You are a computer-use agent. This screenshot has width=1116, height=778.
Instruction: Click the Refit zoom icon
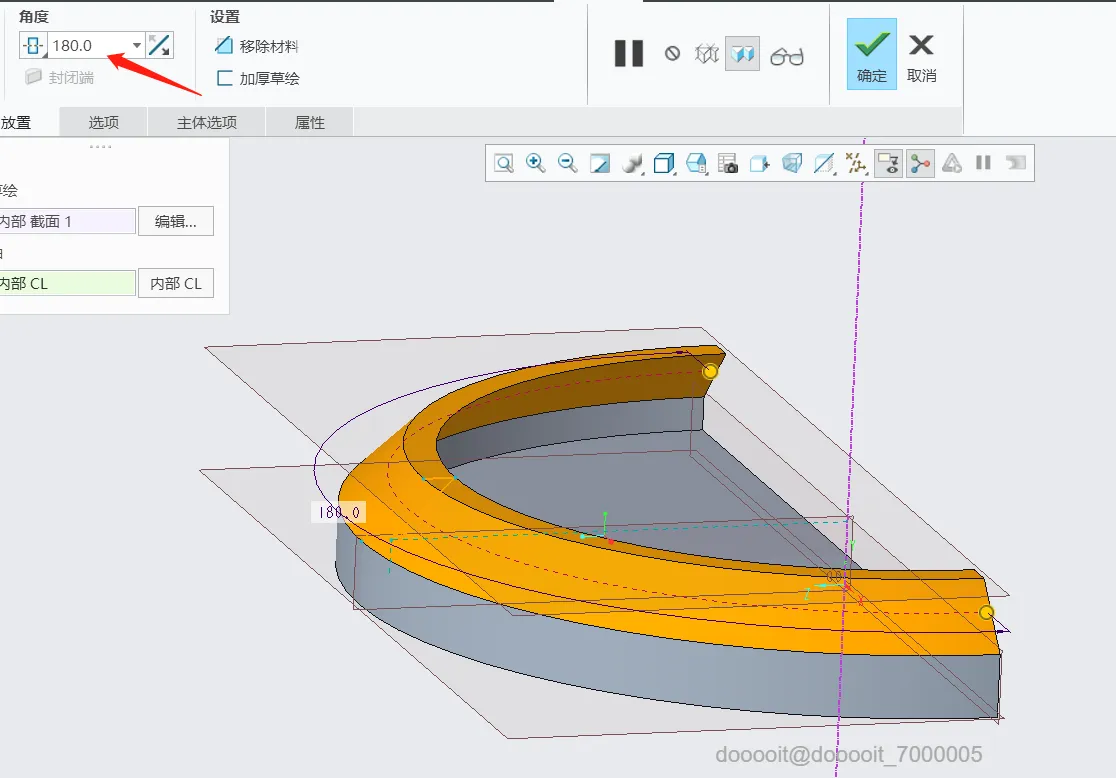click(504, 163)
